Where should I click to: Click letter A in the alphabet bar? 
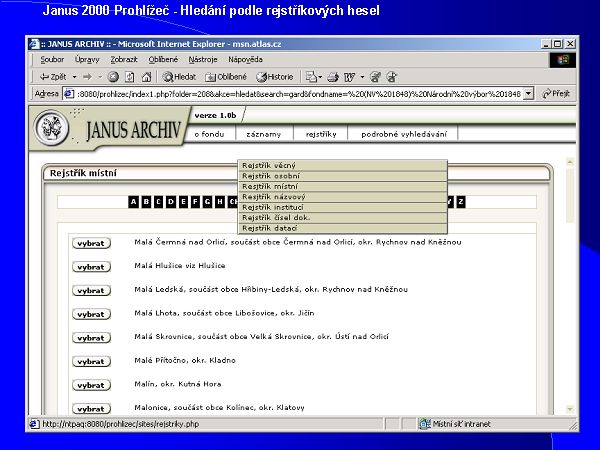133,202
